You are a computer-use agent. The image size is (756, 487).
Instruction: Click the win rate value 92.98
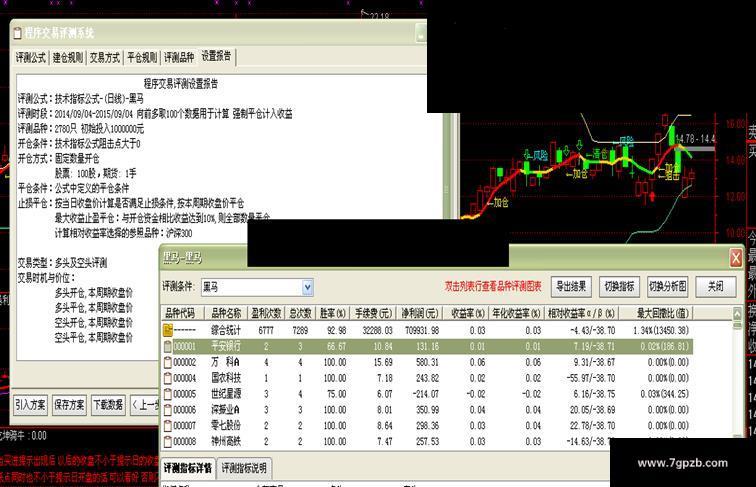coord(336,330)
